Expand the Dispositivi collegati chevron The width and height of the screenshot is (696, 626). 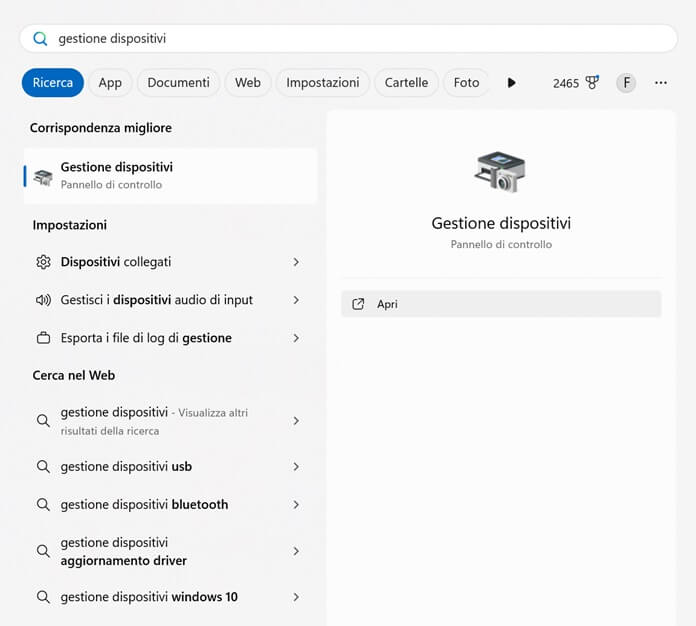point(296,262)
